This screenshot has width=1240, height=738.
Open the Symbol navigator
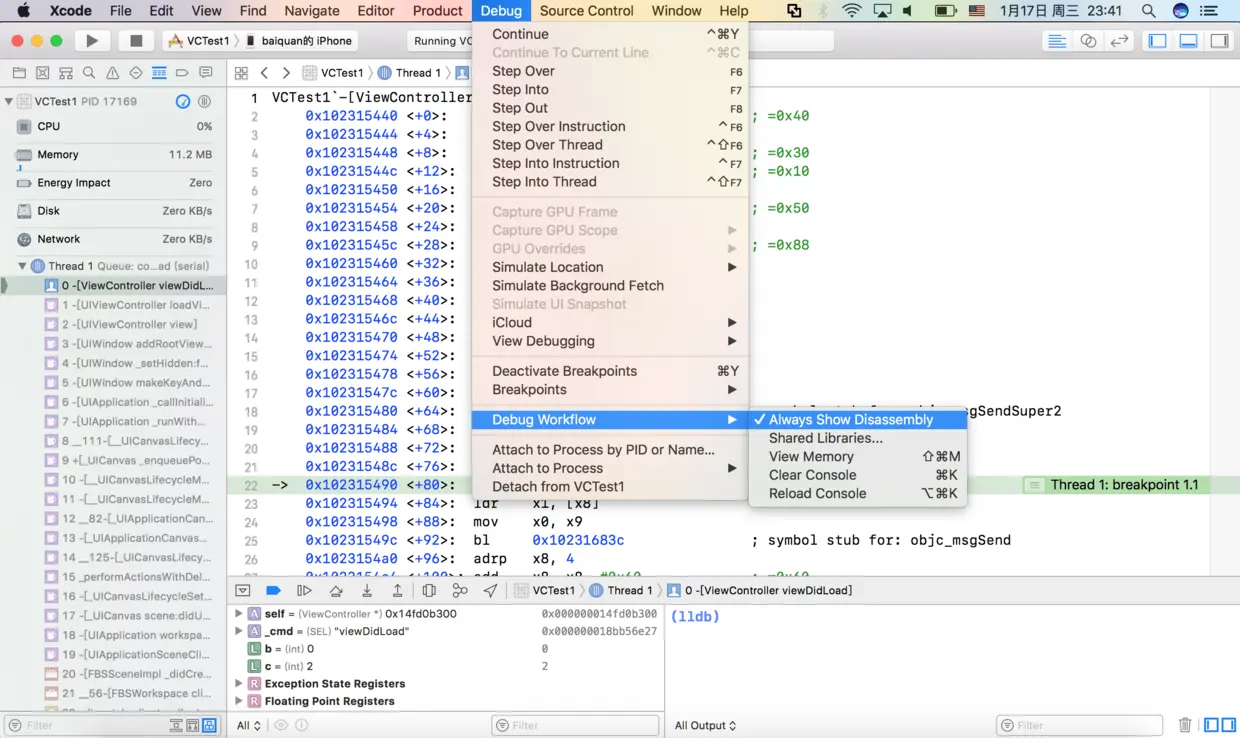(66, 73)
